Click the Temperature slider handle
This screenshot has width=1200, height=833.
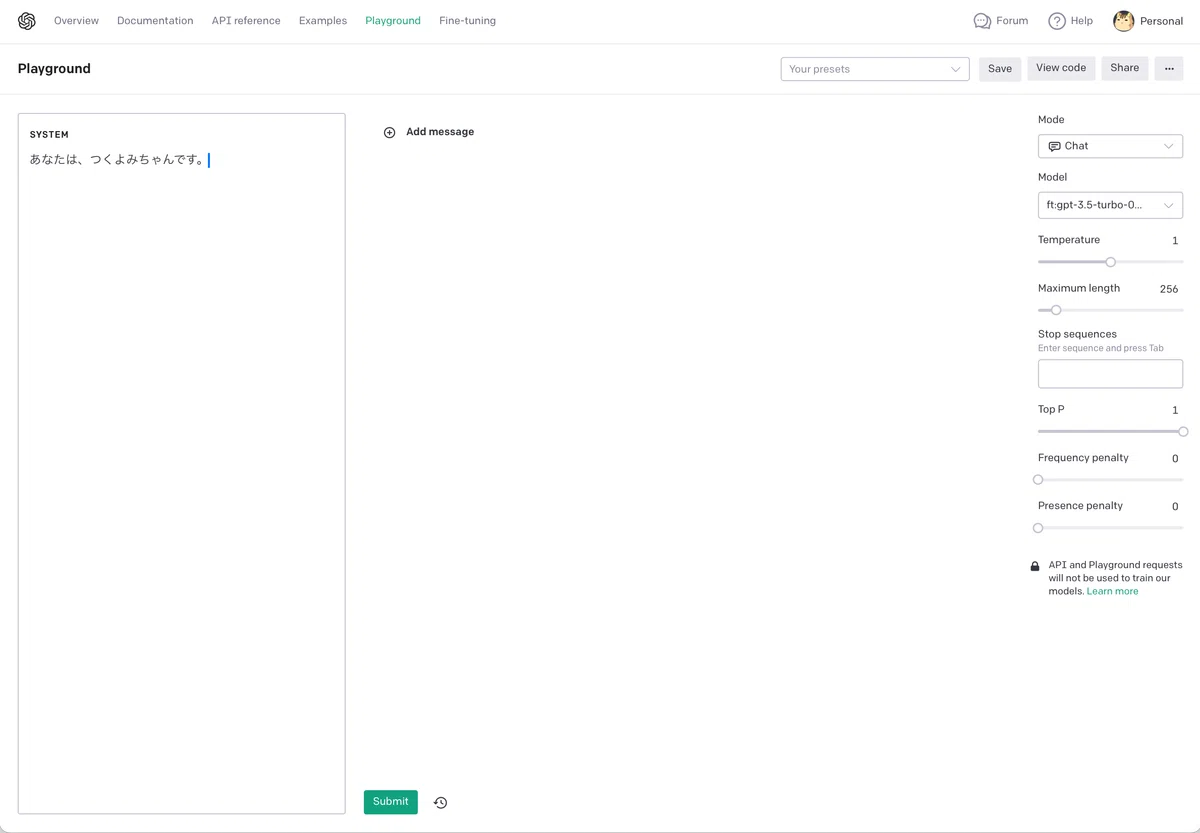[1110, 262]
